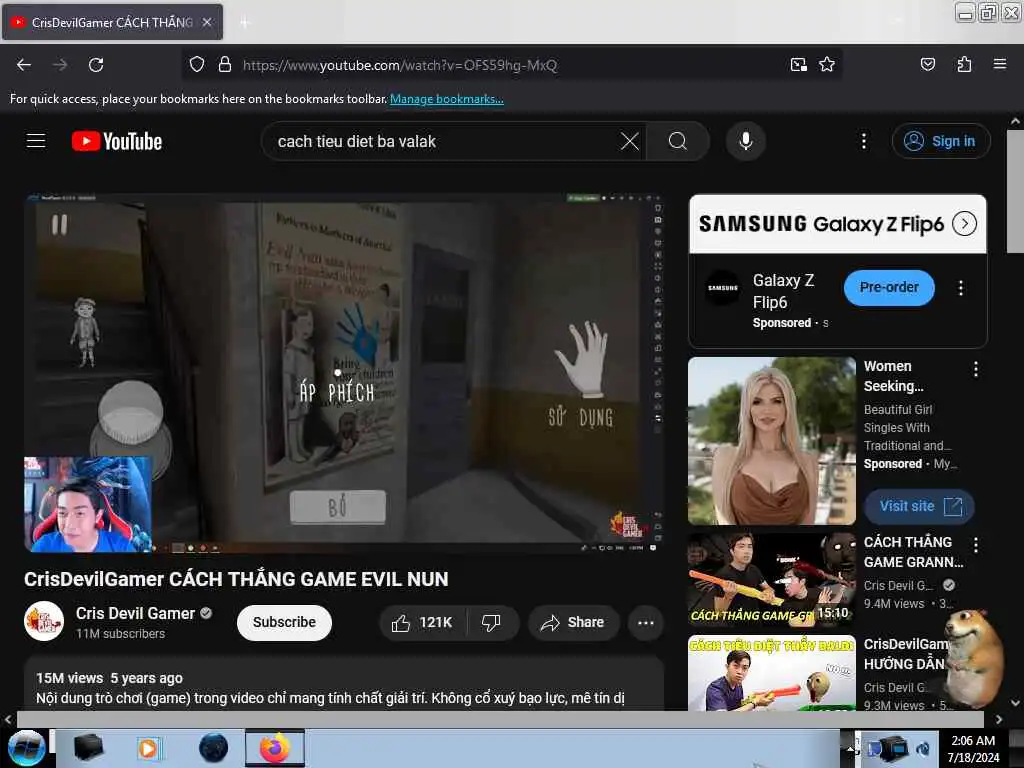Go to YouTube home via the logo
Screen dimensions: 1024x768
tap(117, 141)
